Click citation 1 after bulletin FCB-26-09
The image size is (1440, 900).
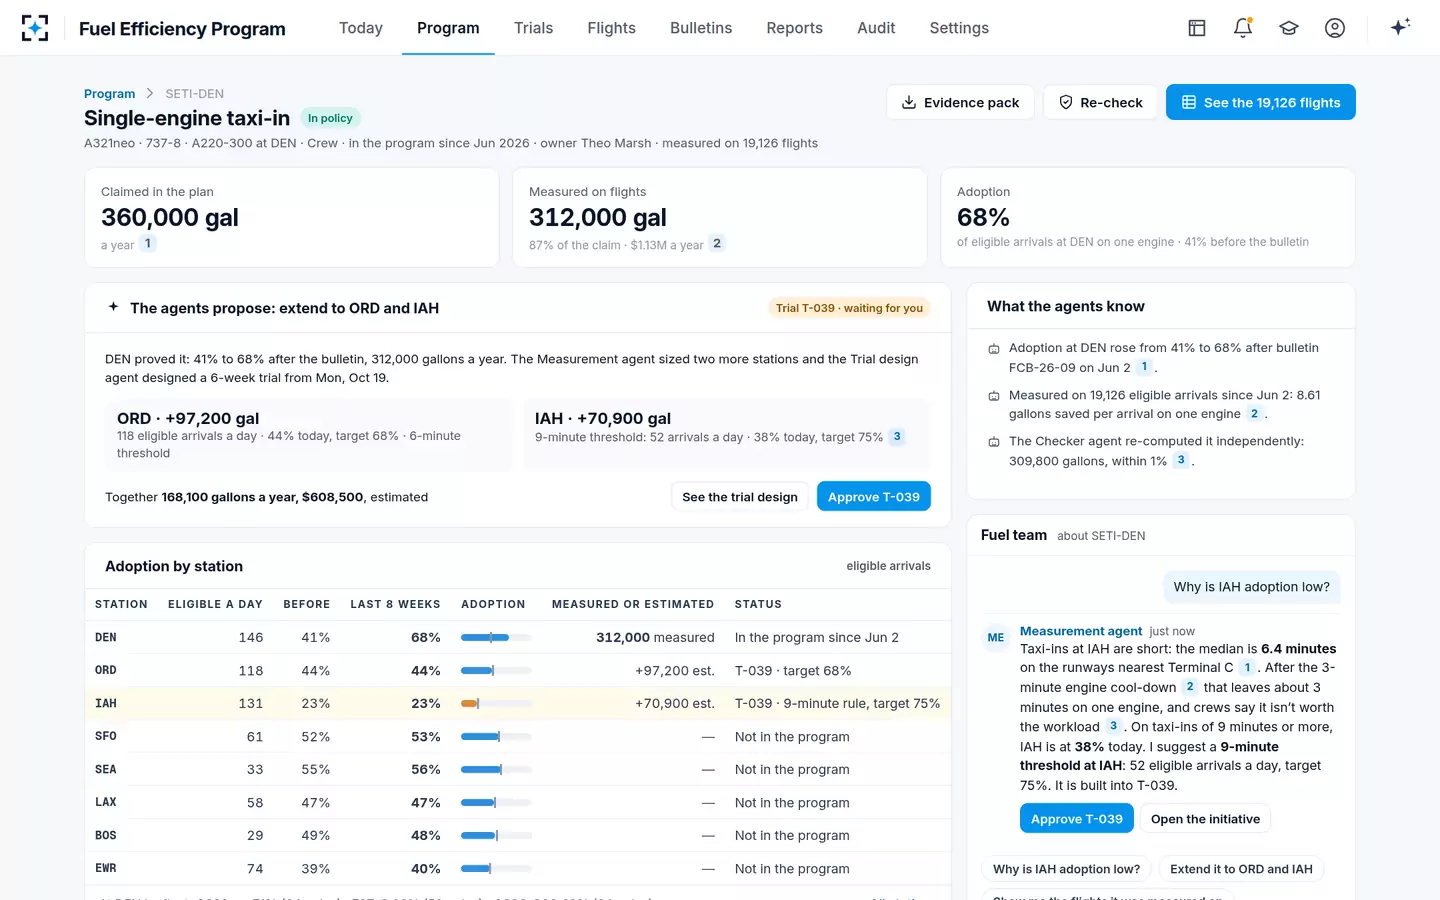(1144, 367)
